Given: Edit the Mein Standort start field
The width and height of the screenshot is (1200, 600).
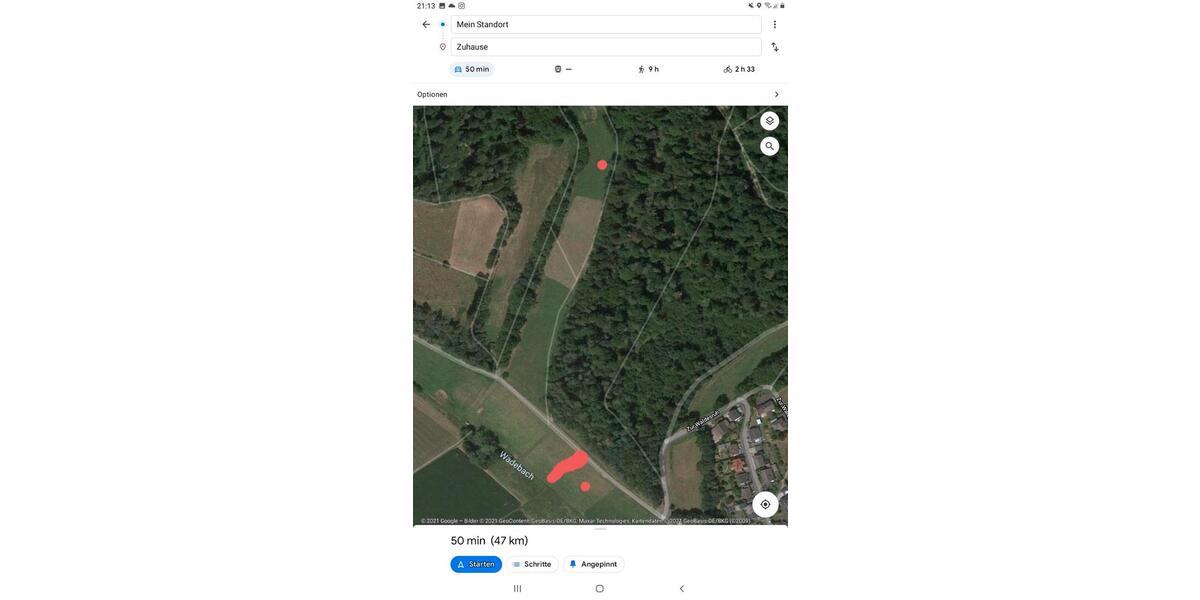Looking at the screenshot, I should coord(606,24).
